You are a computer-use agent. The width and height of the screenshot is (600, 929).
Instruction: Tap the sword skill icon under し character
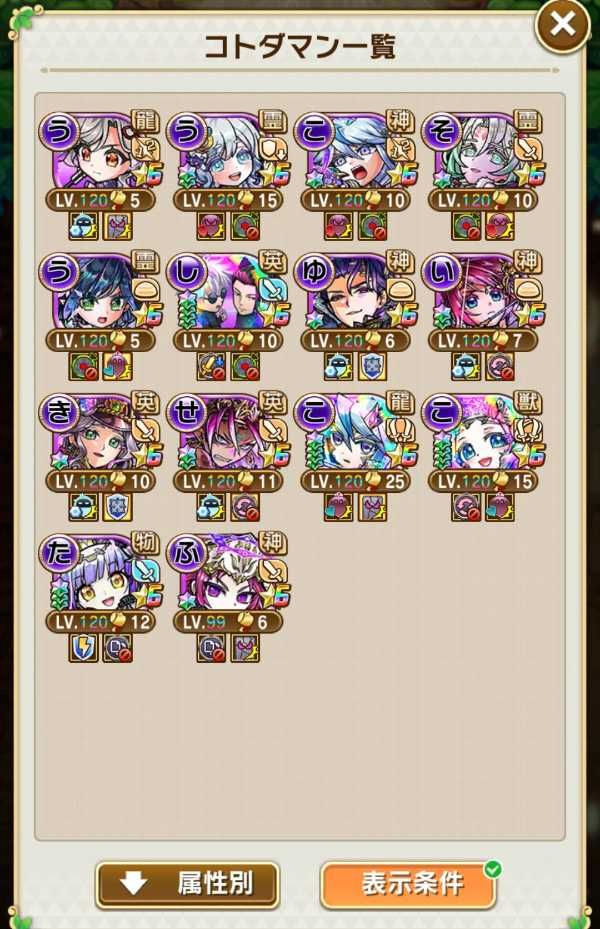click(x=211, y=366)
